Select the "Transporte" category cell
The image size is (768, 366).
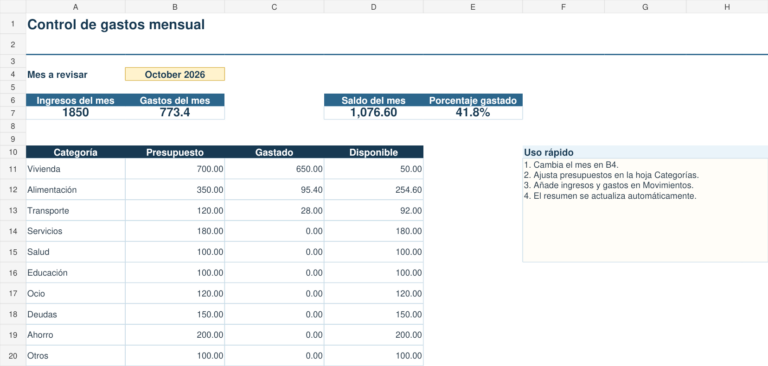click(x=75, y=210)
